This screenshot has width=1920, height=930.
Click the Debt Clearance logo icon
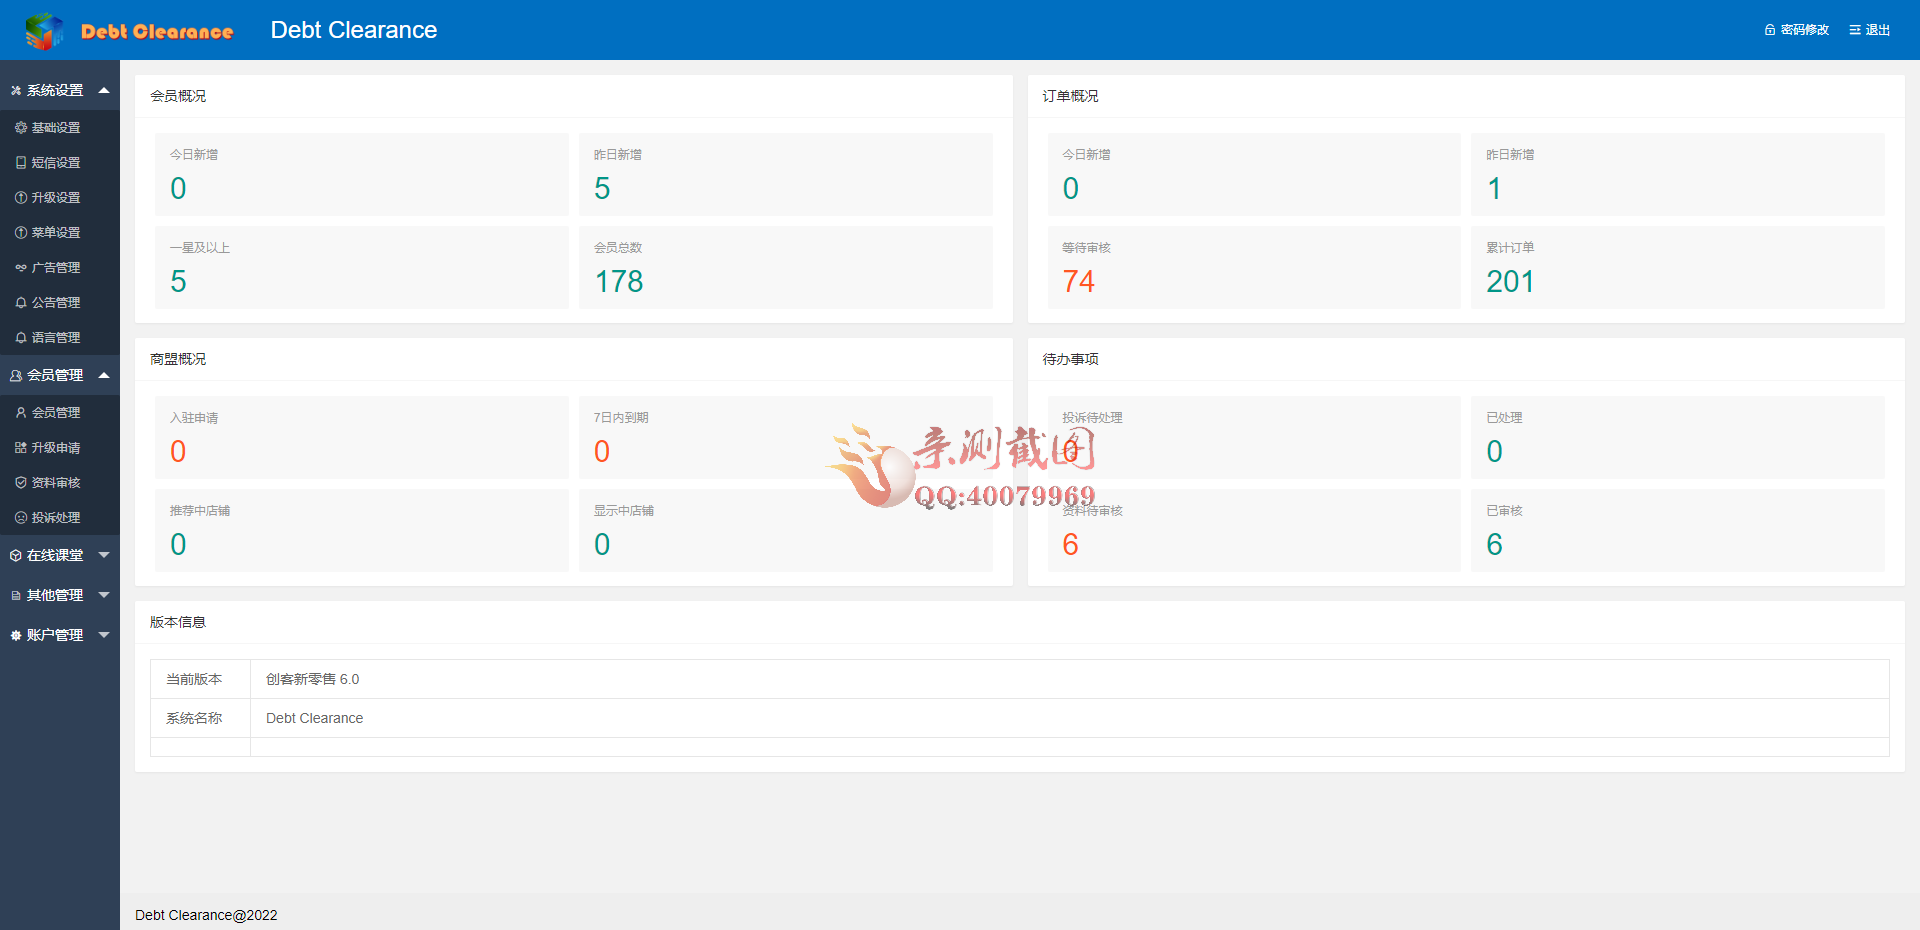[43, 30]
